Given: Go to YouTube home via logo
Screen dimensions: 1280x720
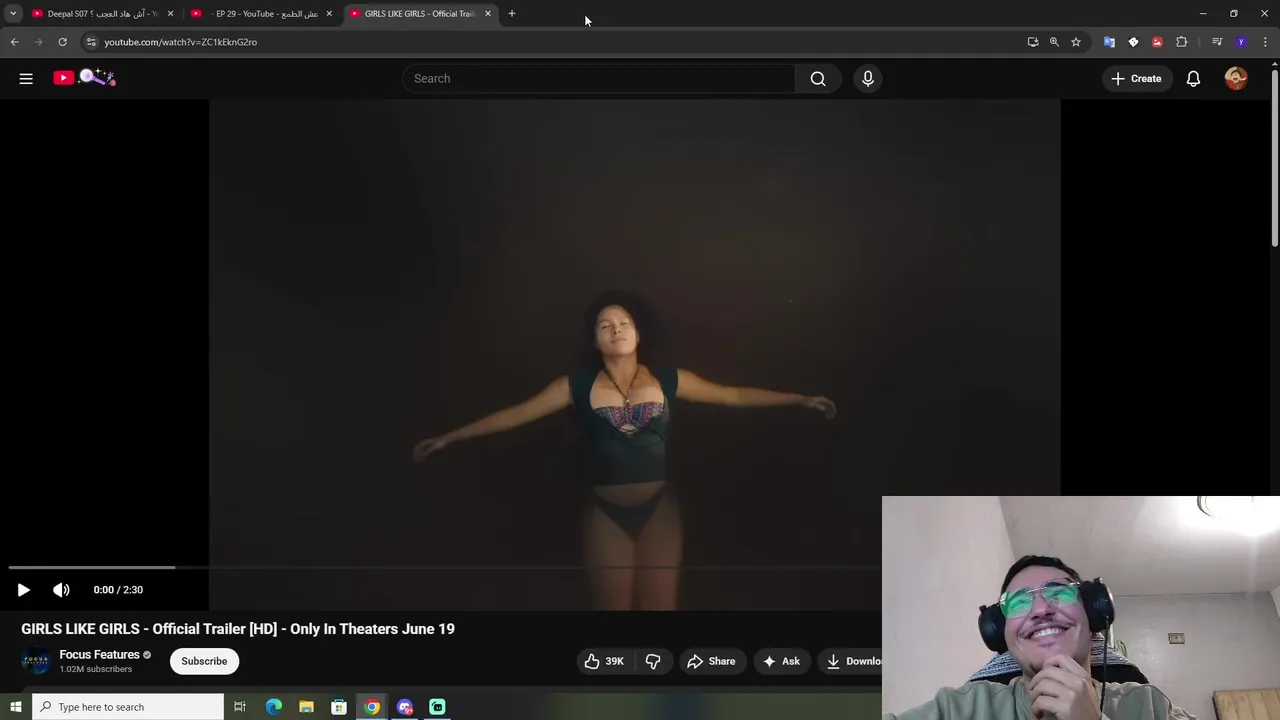Looking at the screenshot, I should coord(85,78).
